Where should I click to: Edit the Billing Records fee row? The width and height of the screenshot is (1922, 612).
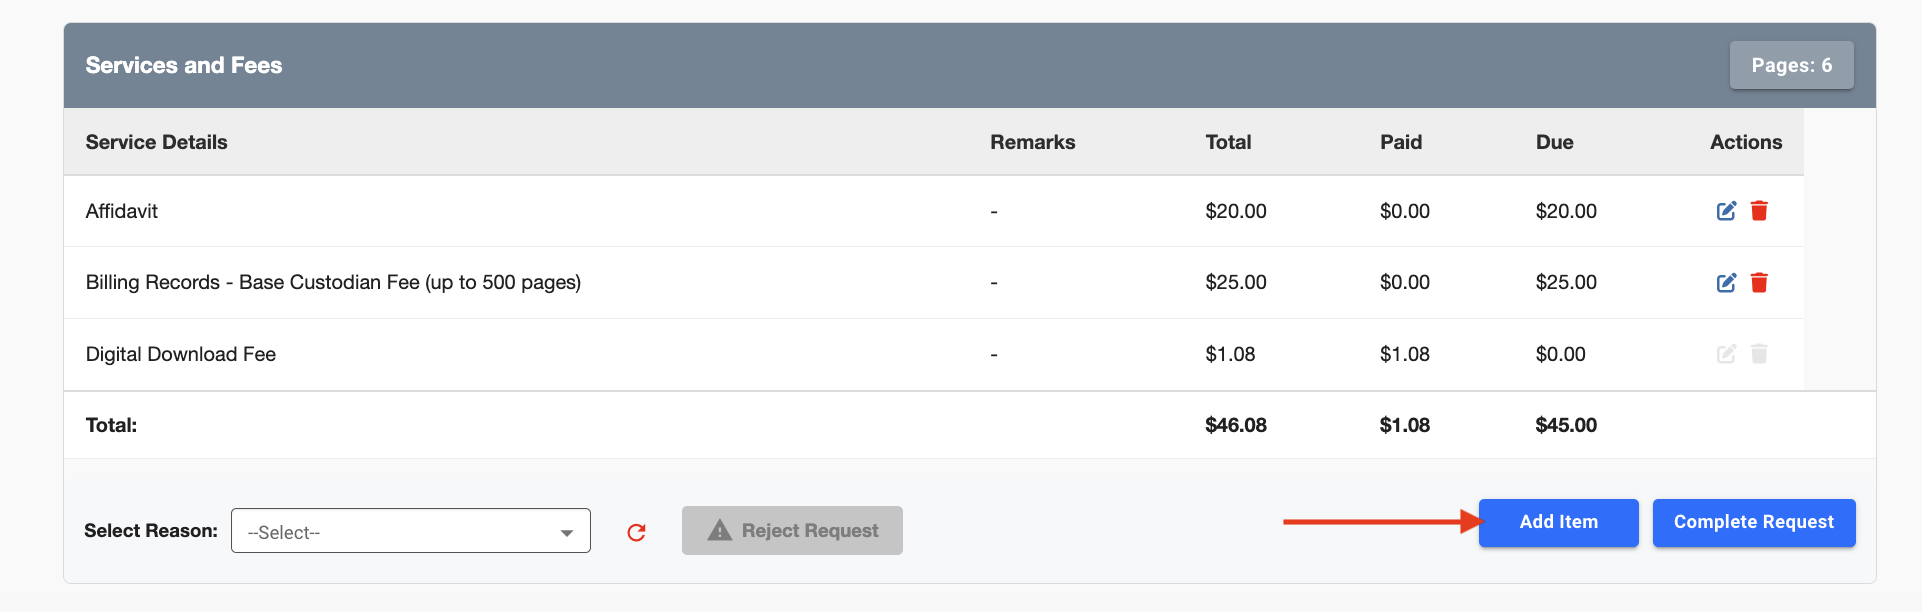coord(1726,283)
